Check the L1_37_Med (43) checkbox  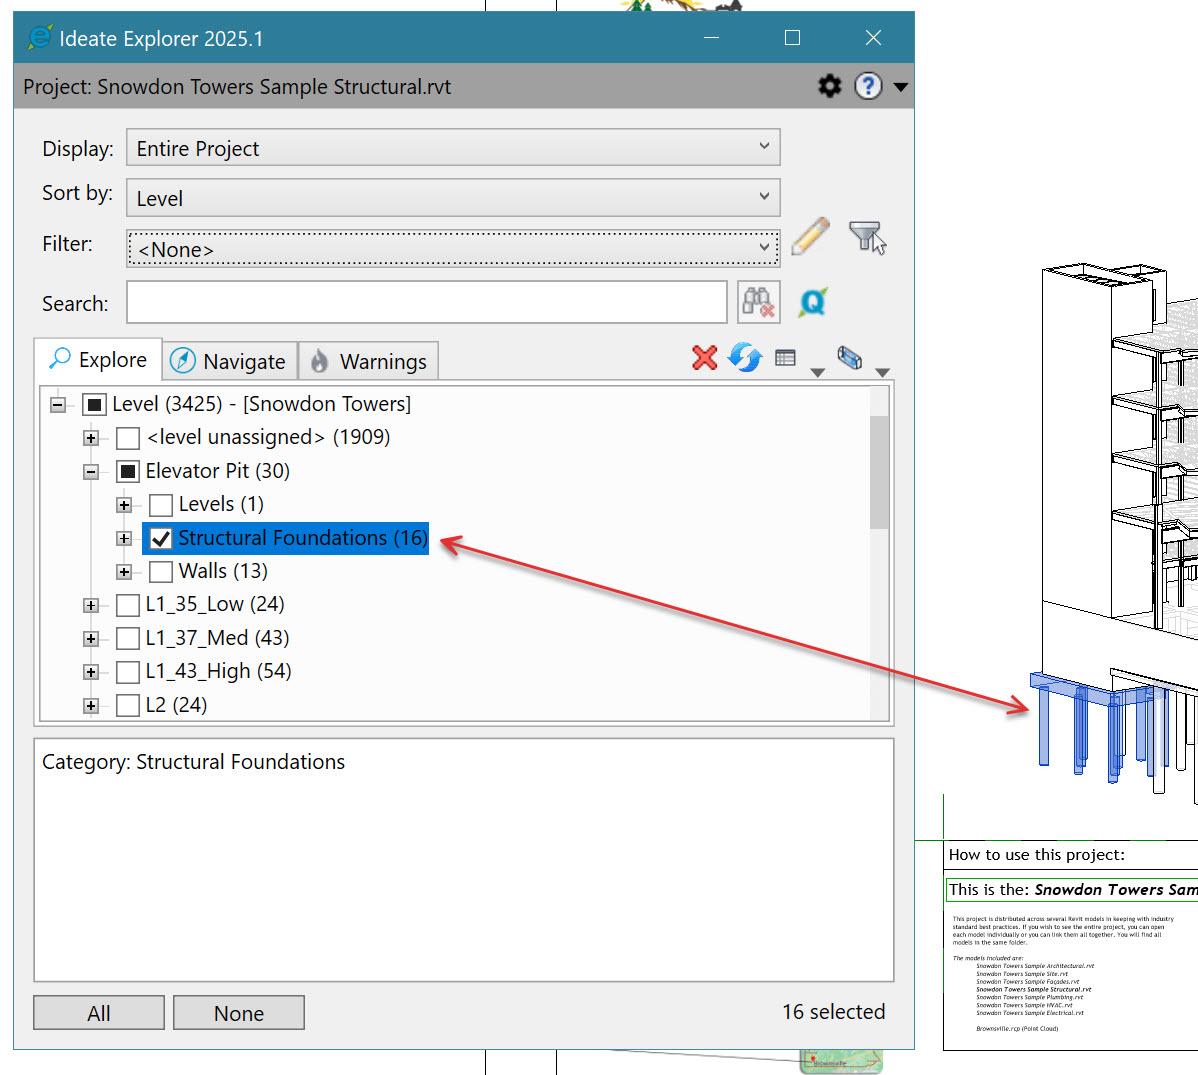pos(128,638)
